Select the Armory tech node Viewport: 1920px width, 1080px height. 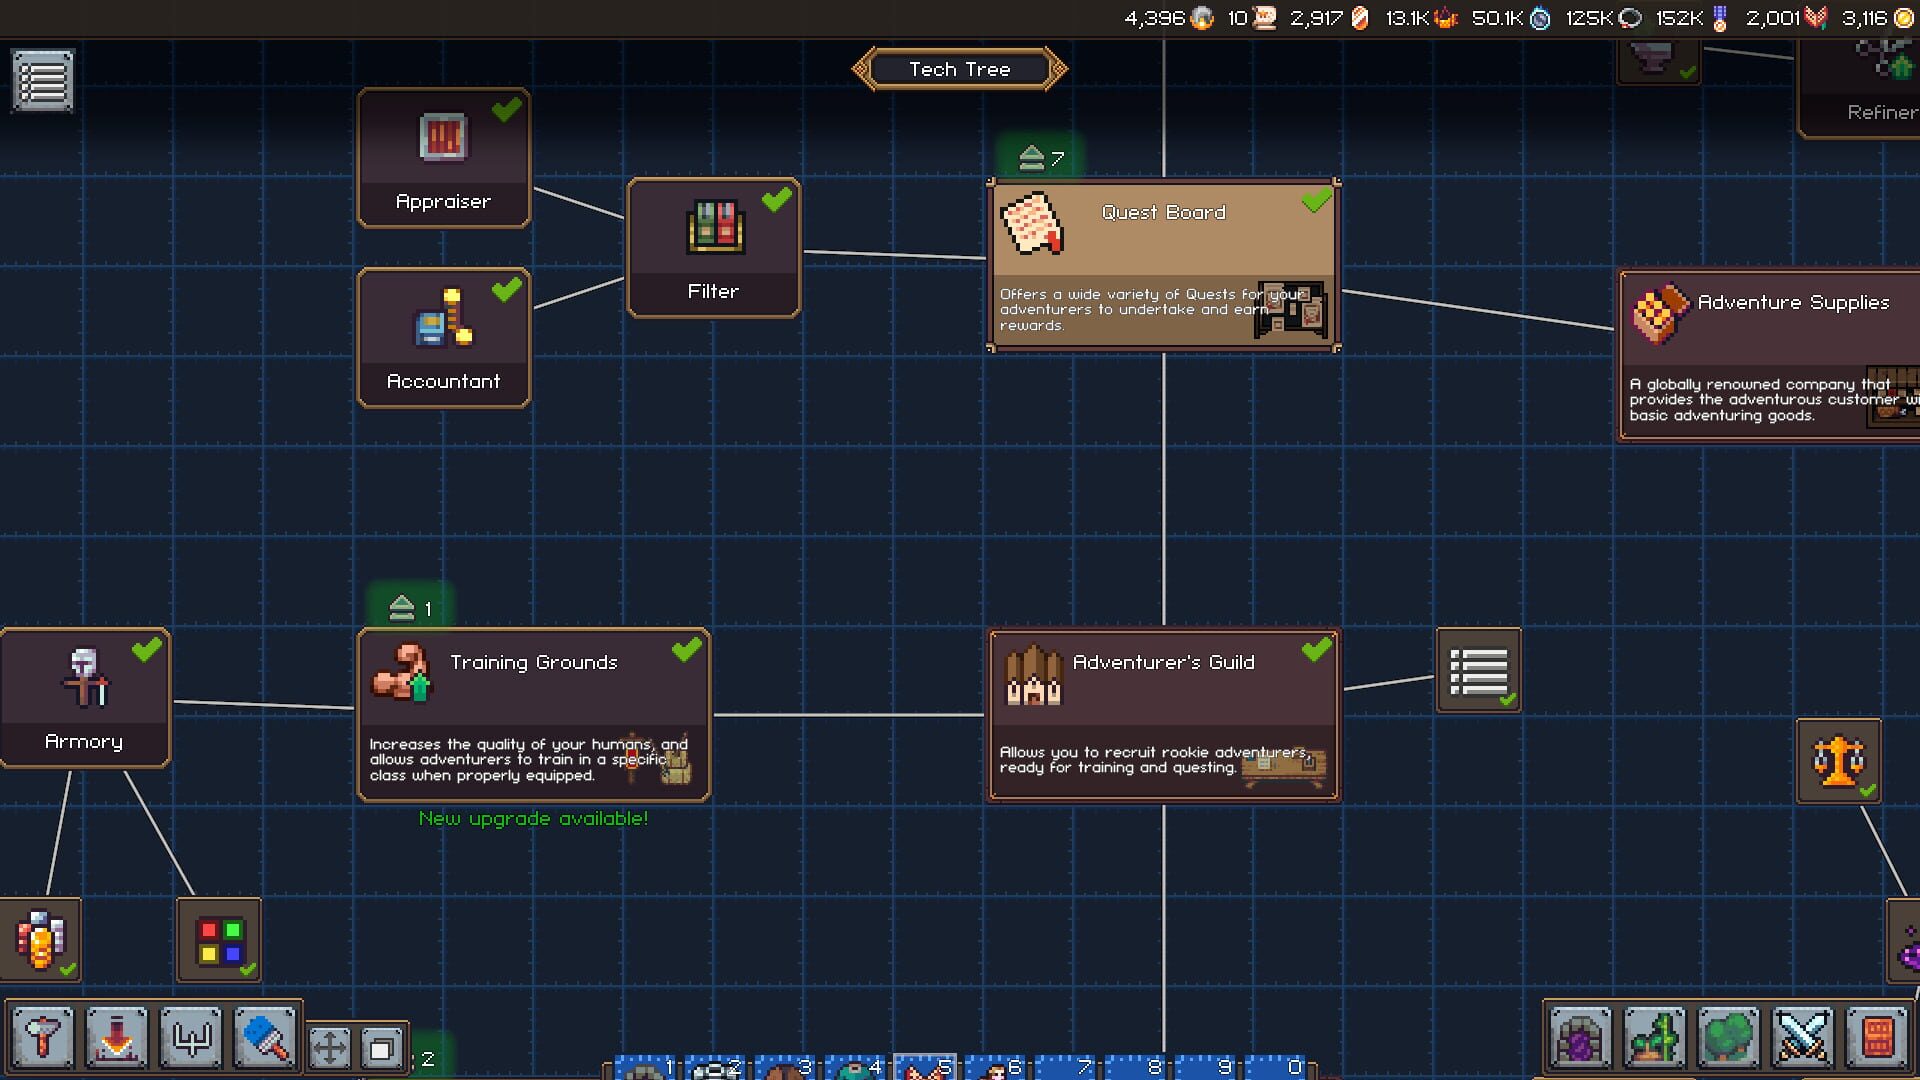tap(85, 698)
